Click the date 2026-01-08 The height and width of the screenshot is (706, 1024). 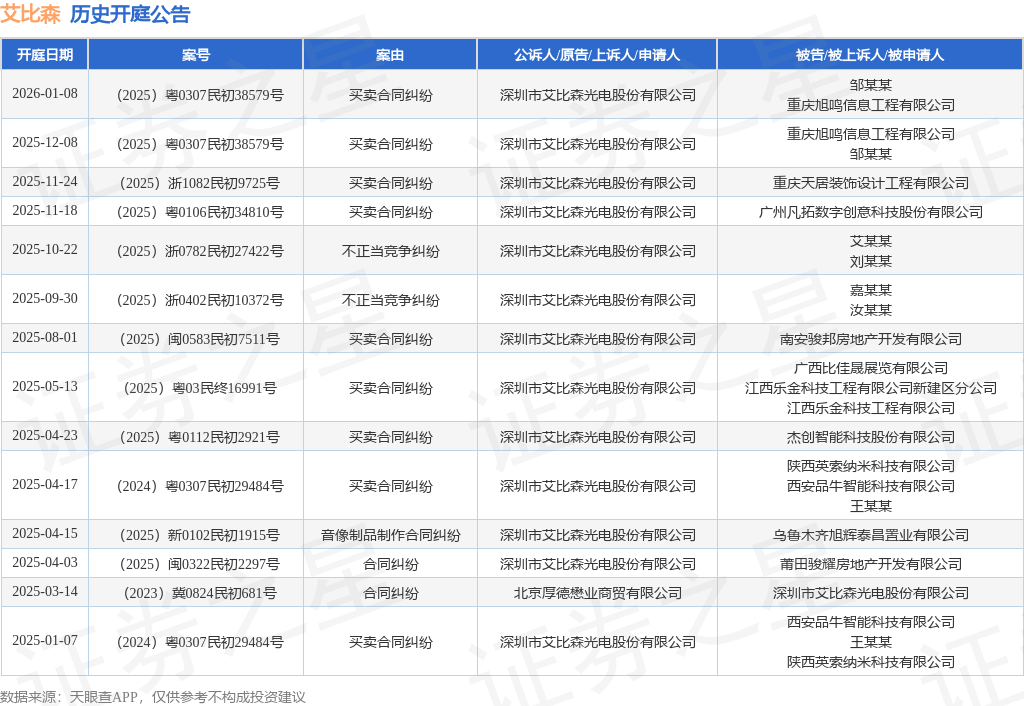click(x=44, y=93)
